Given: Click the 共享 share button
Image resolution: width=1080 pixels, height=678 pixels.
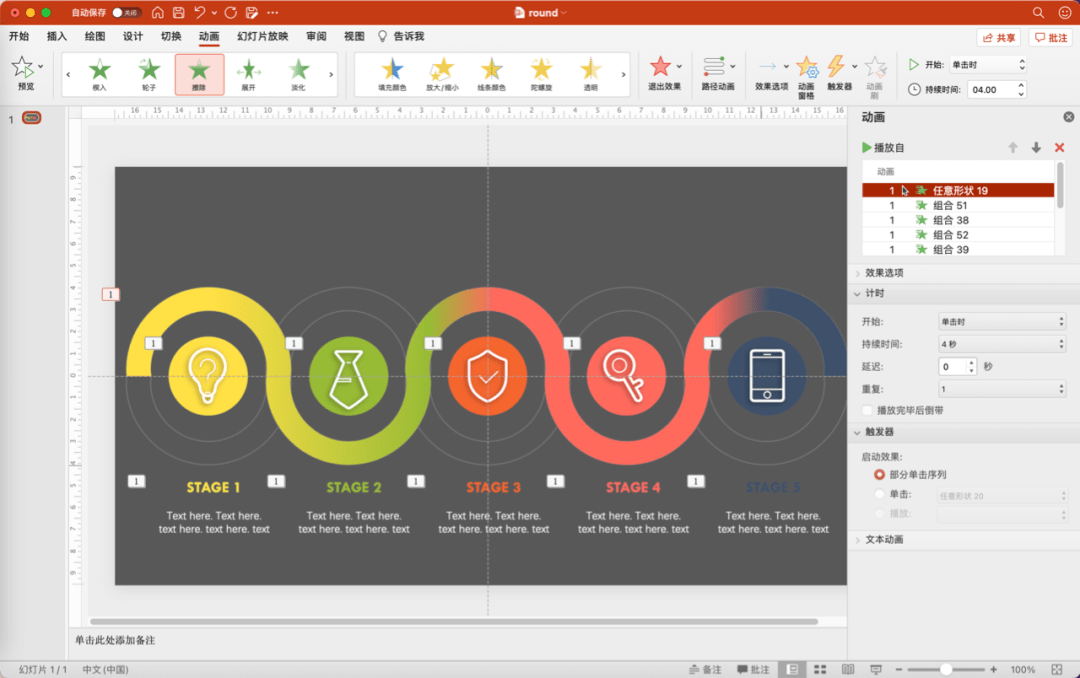Looking at the screenshot, I should point(999,38).
